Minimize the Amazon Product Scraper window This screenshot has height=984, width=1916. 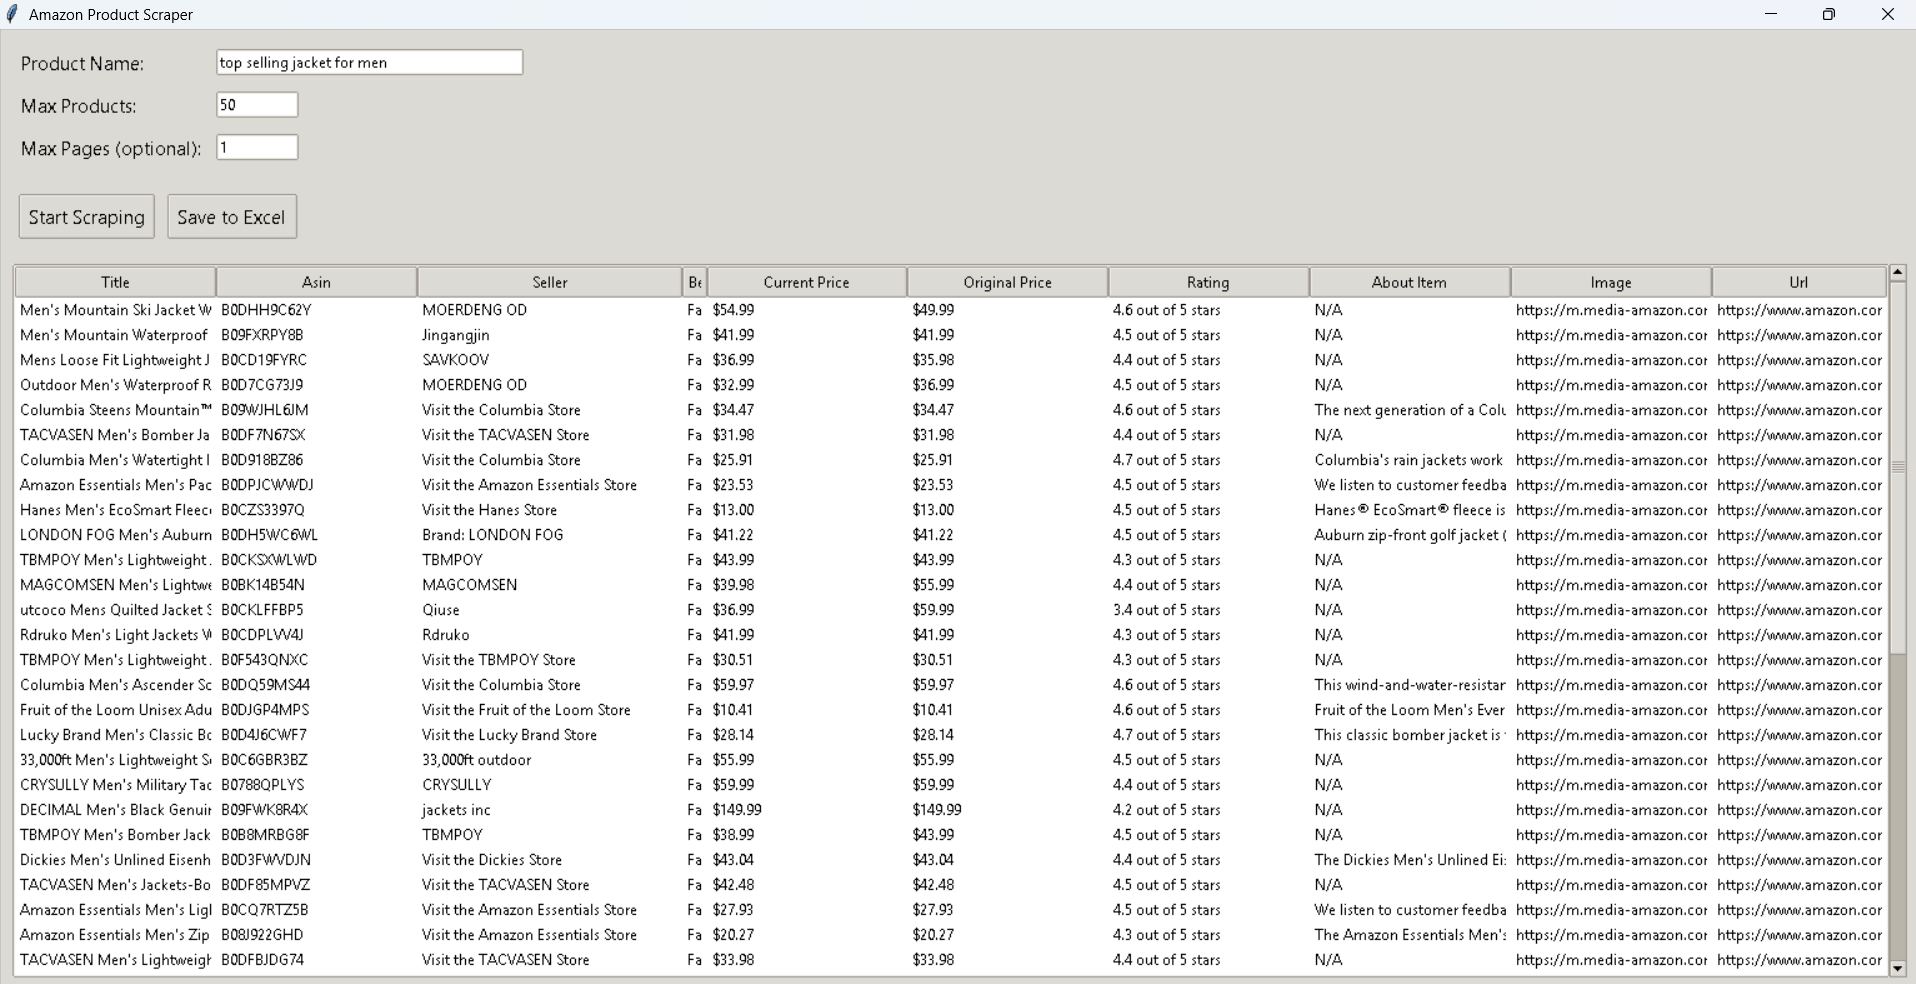[1771, 14]
